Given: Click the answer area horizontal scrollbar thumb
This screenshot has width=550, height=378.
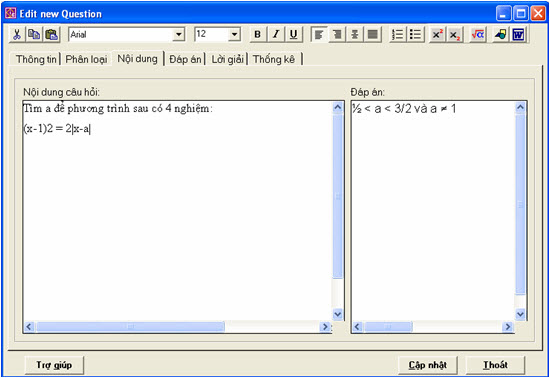Looking at the screenshot, I should [x=388, y=327].
